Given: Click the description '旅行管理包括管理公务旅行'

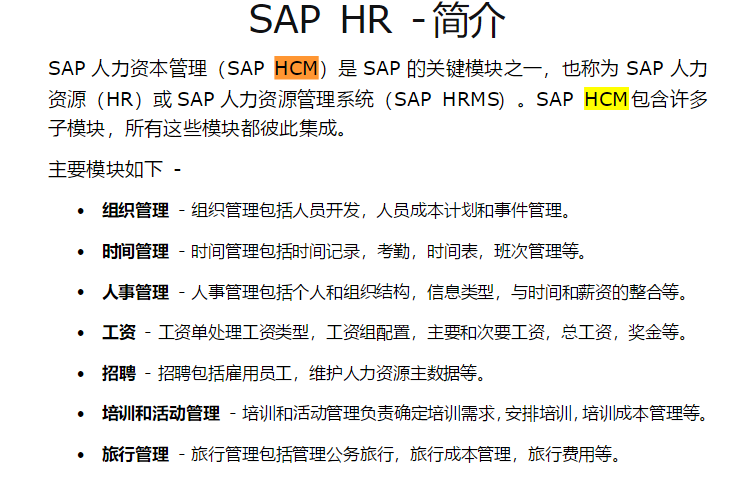Looking at the screenshot, I should point(292,454).
